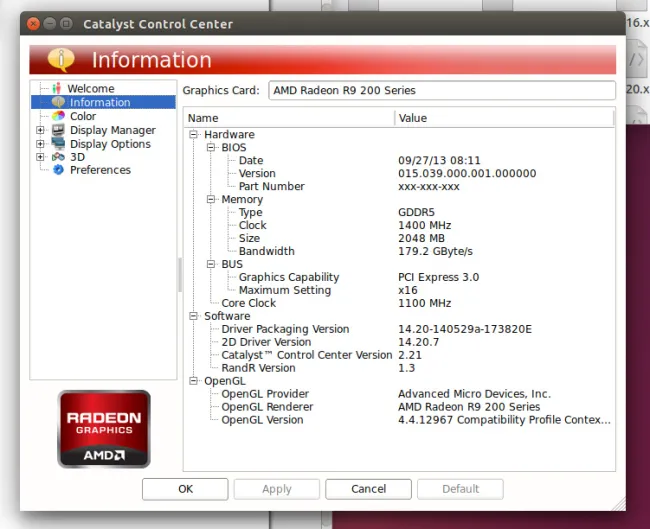
Task: Expand the Display Manager tree node
Action: pyautogui.click(x=40, y=130)
